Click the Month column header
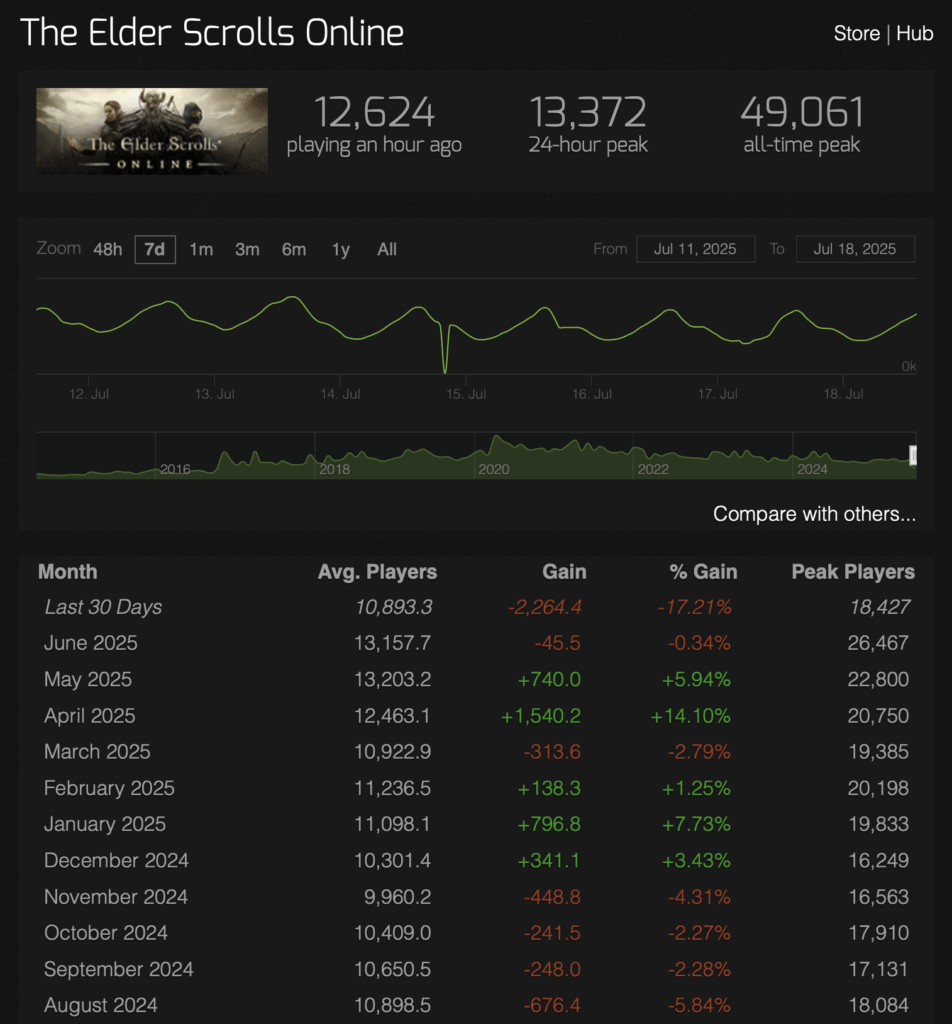Screen dimensions: 952x1024 click(68, 572)
